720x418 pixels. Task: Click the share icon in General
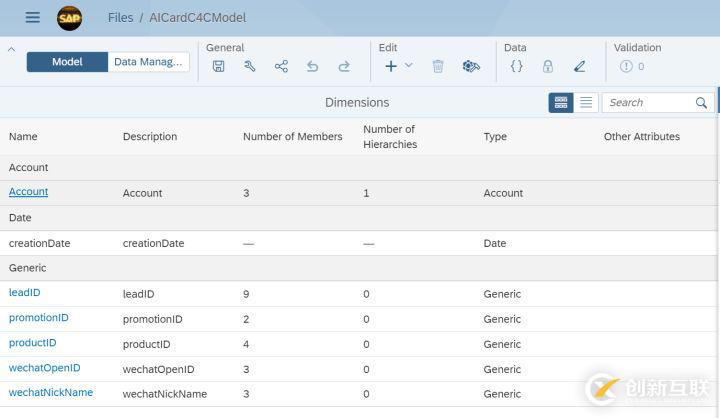click(281, 67)
